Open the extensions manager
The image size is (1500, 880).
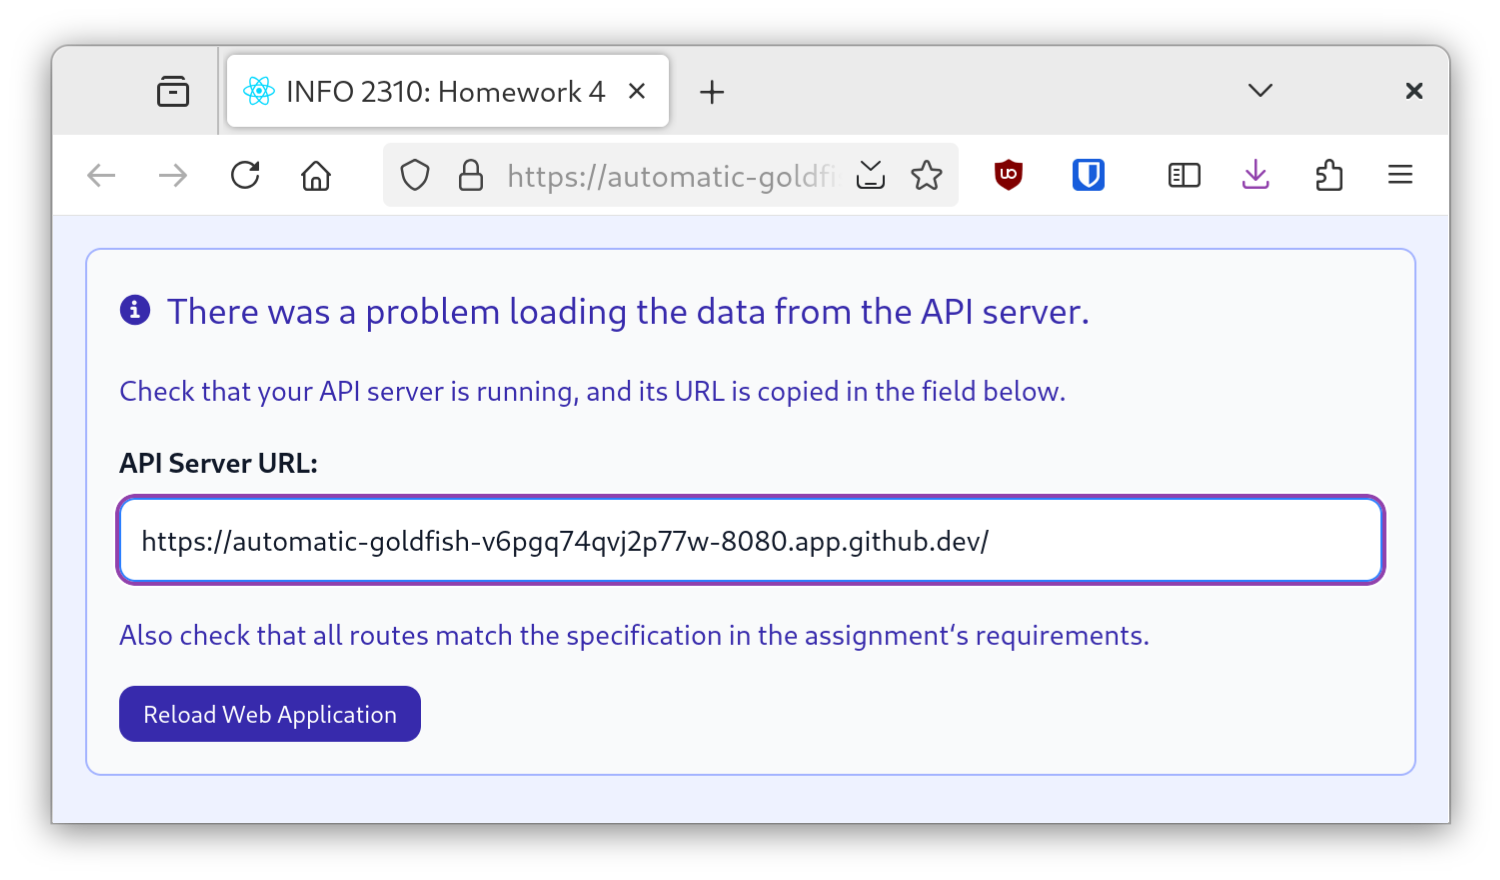click(1328, 175)
